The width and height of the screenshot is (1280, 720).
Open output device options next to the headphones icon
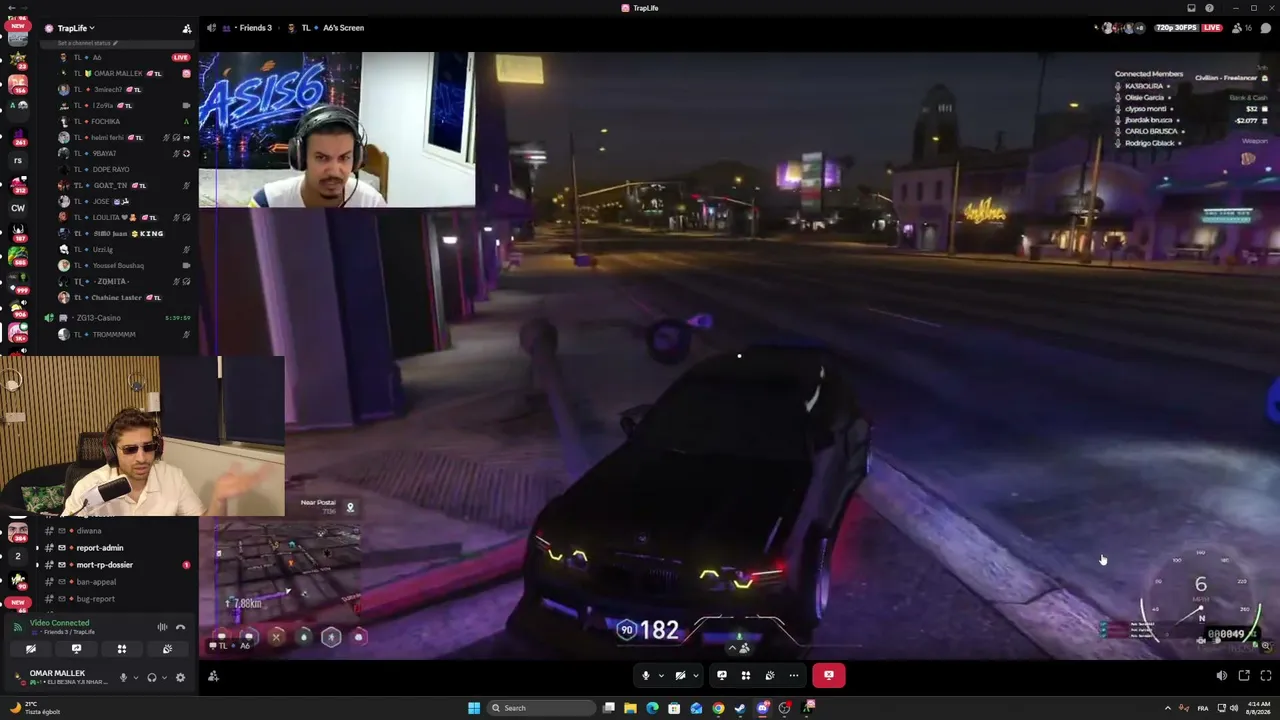164,677
